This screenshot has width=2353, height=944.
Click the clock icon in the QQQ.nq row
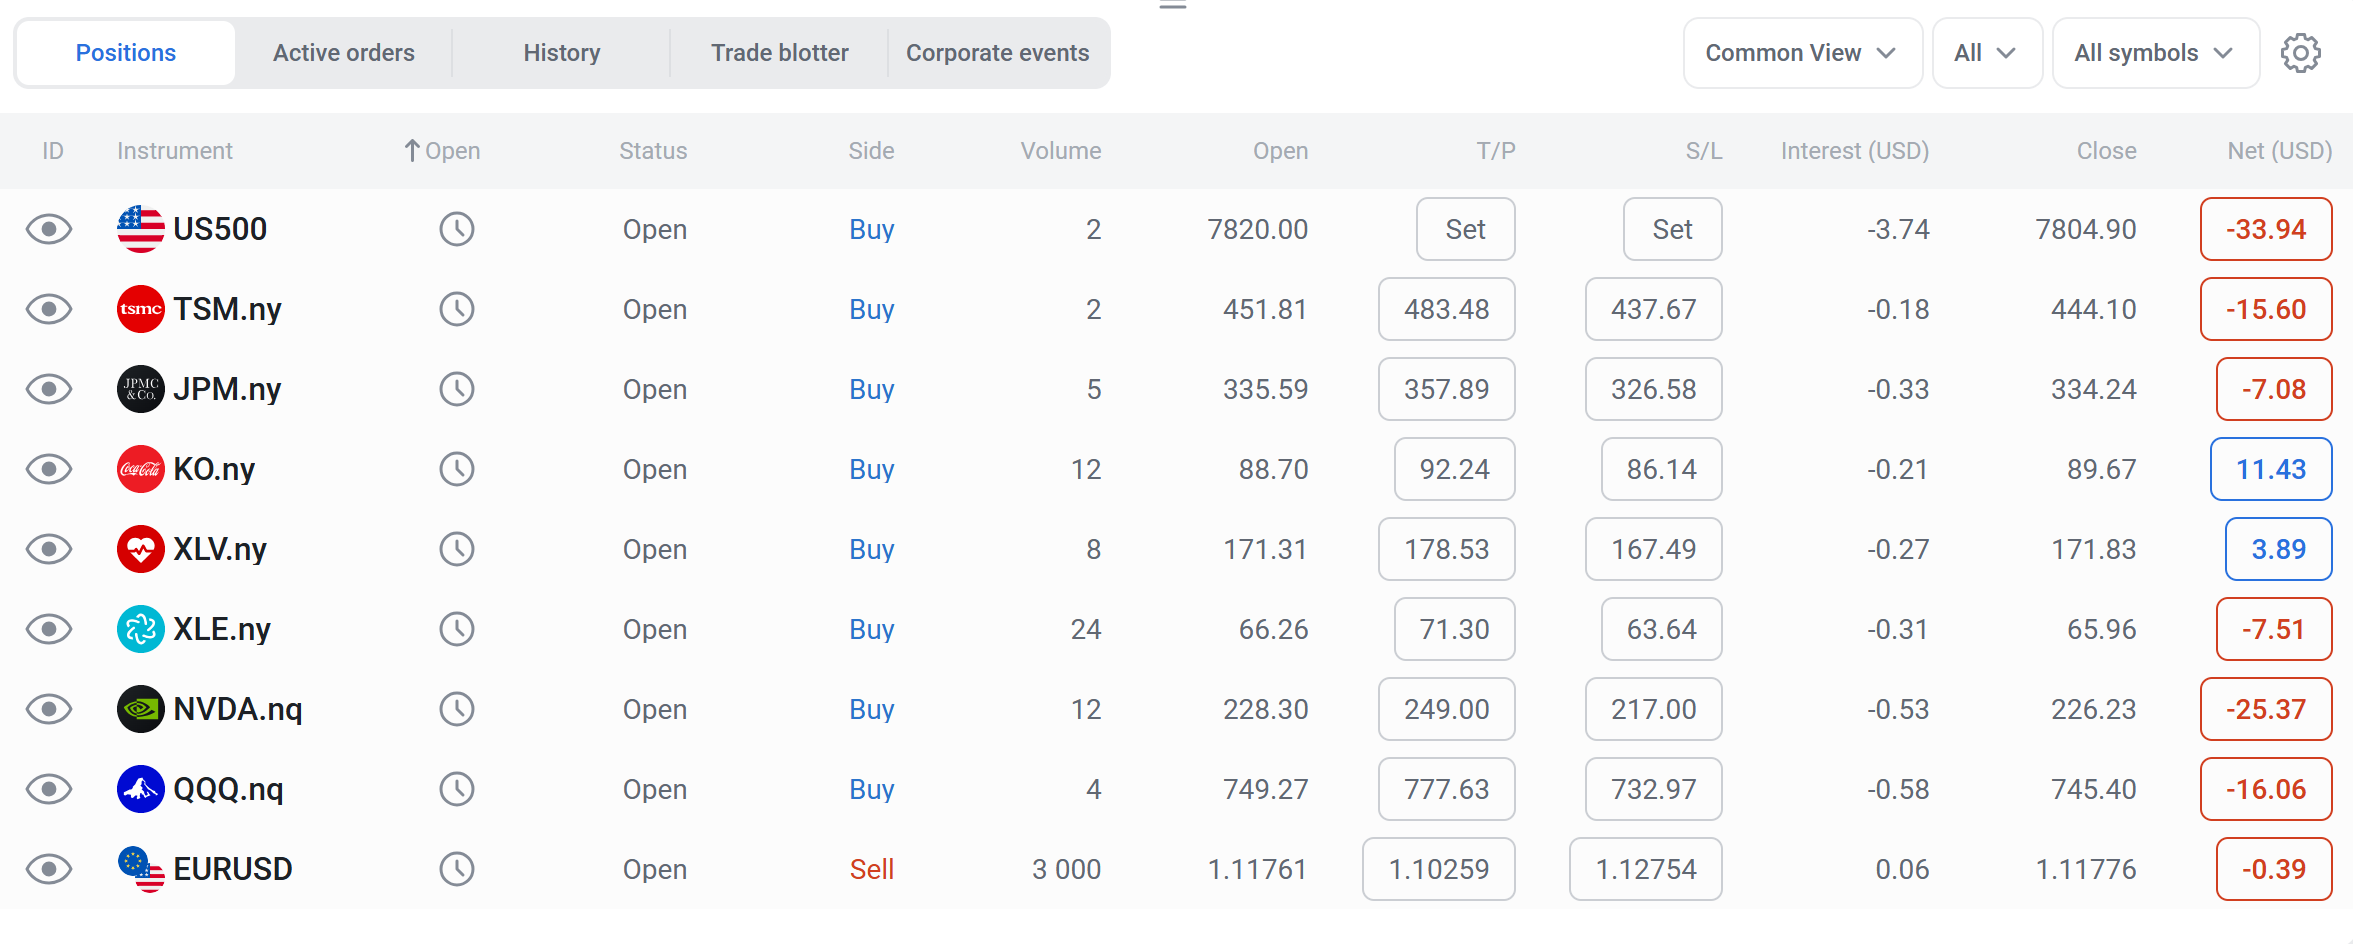pyautogui.click(x=457, y=789)
